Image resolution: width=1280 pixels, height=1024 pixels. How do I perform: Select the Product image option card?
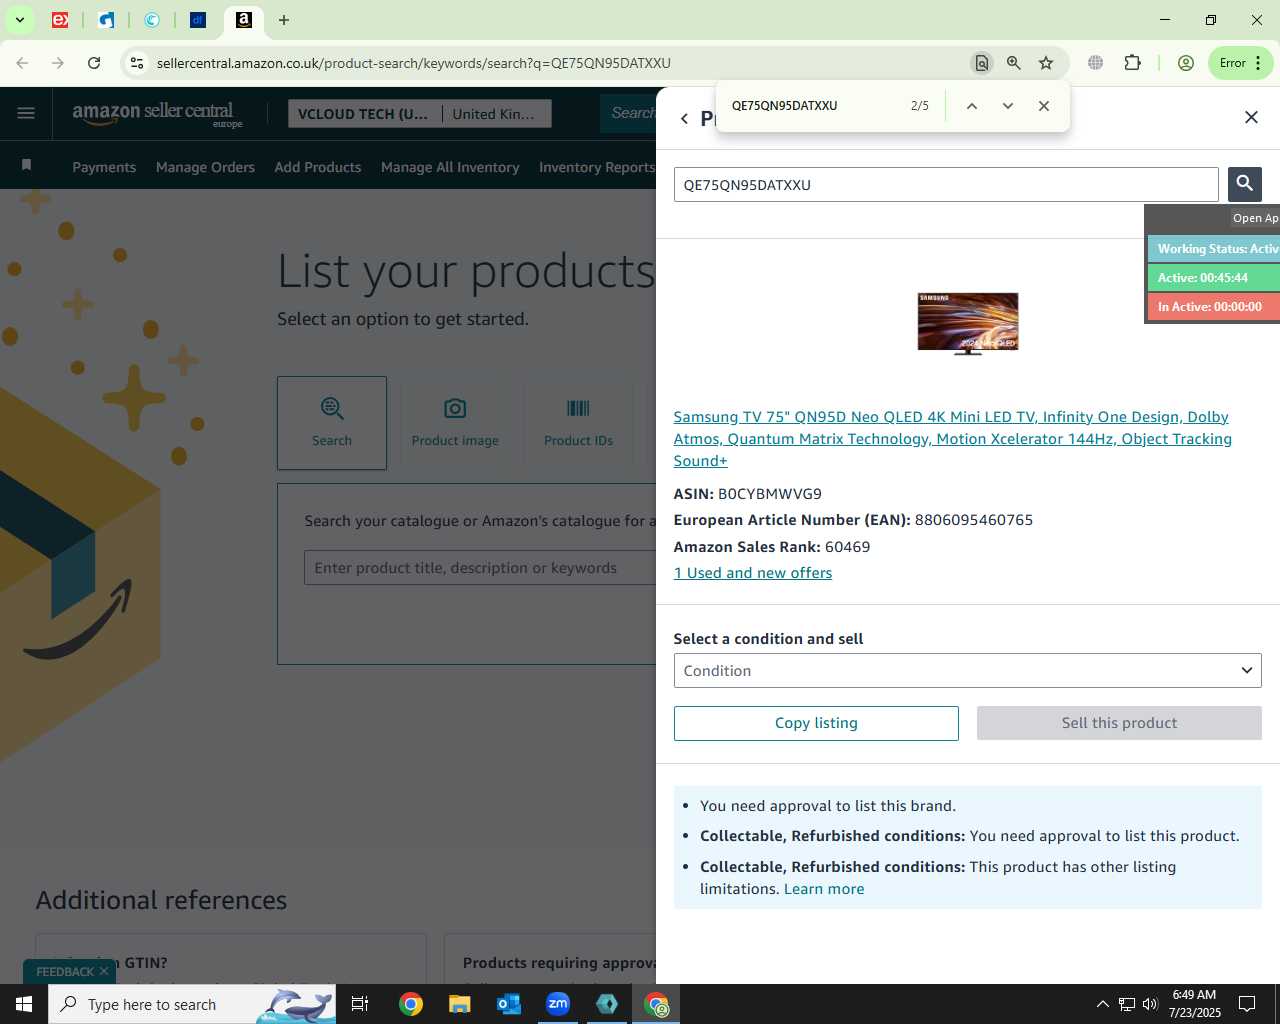point(455,423)
